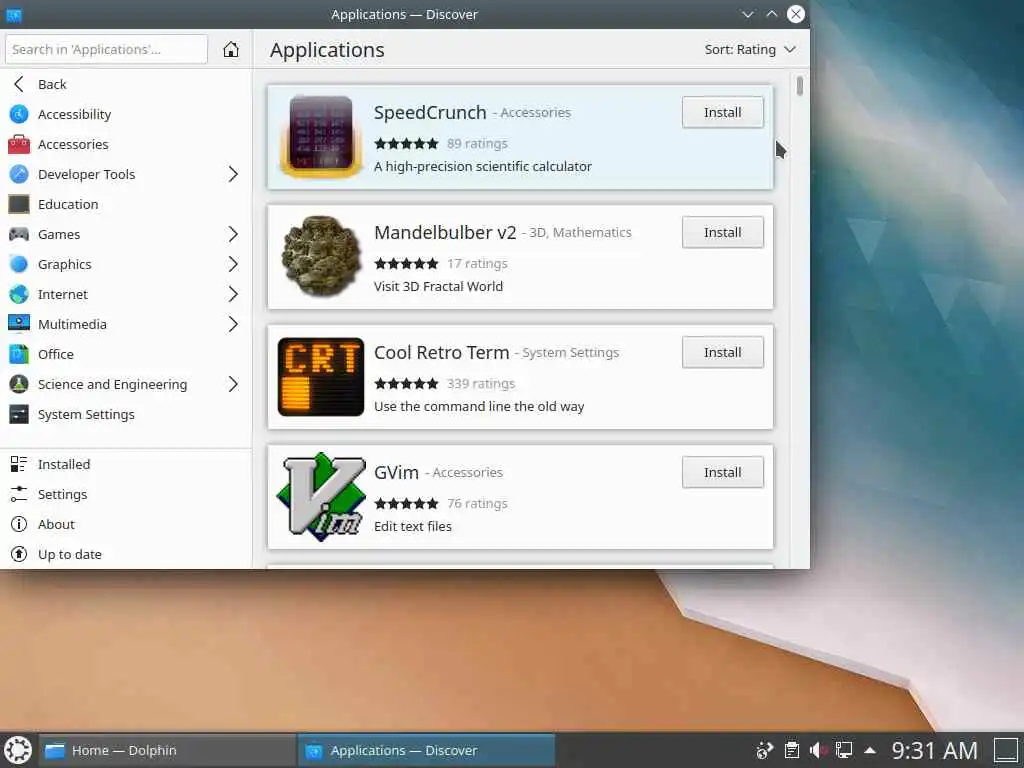Click the Multimedia category icon

(x=19, y=325)
